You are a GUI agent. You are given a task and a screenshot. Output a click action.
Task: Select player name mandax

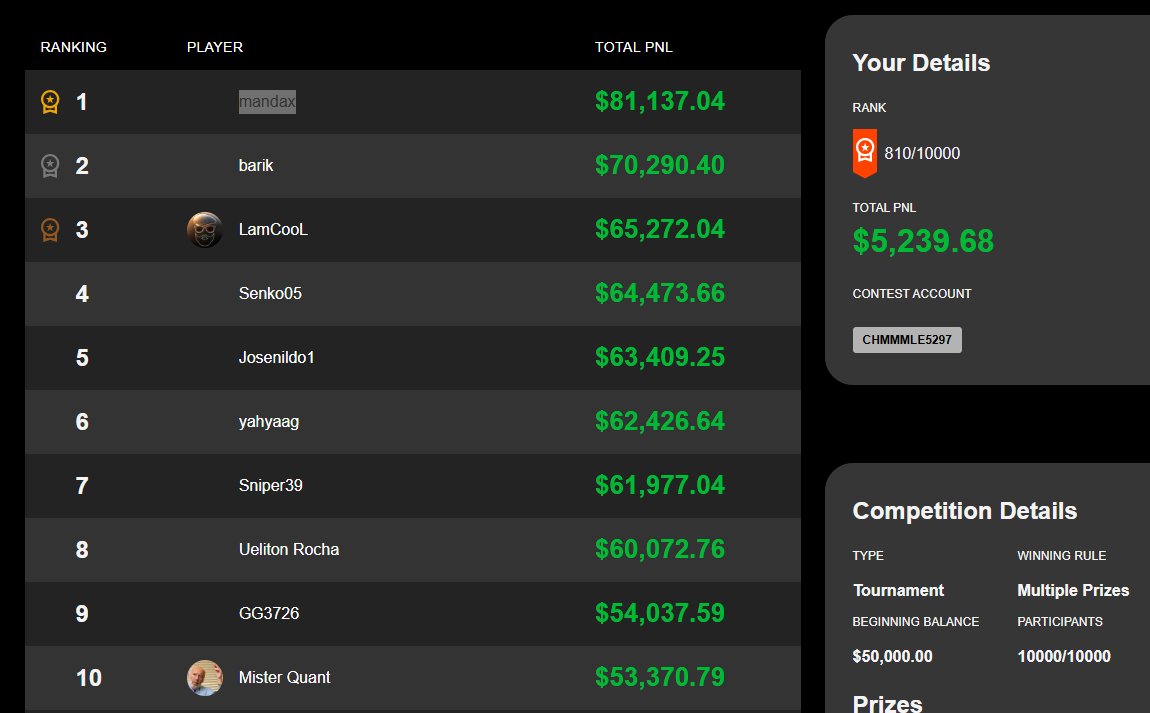tap(267, 101)
